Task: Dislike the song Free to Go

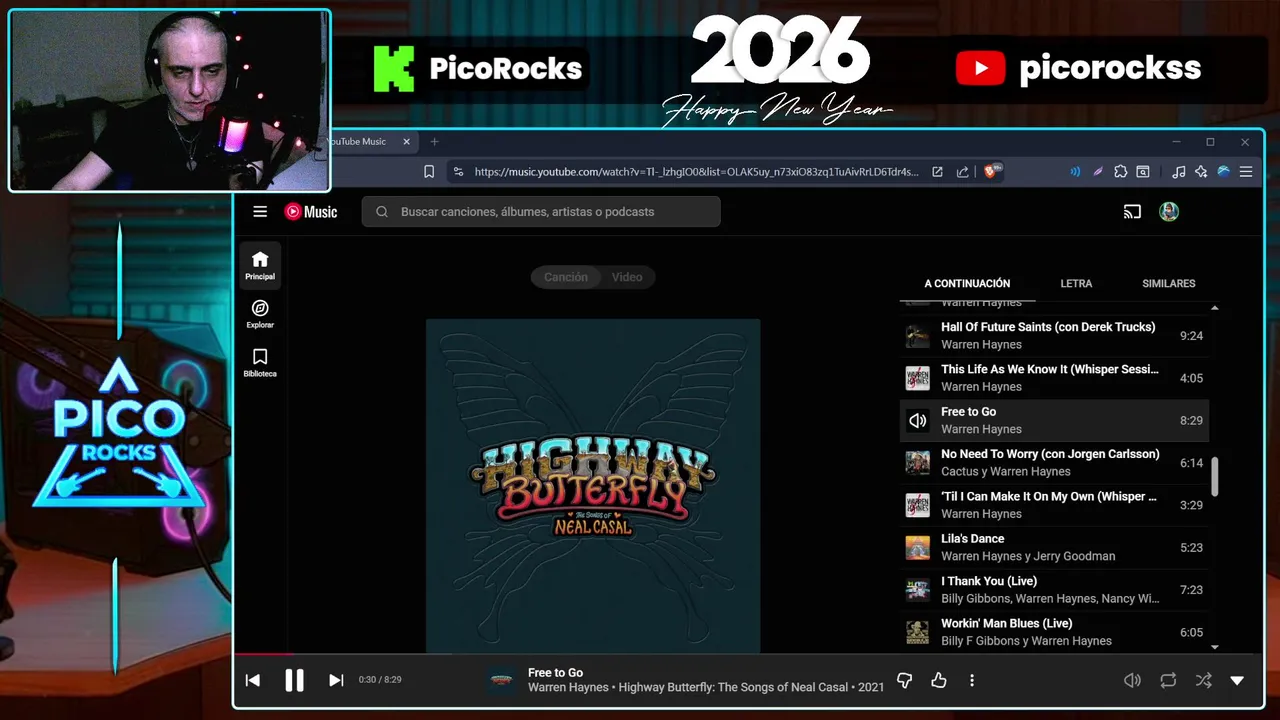Action: tap(905, 680)
